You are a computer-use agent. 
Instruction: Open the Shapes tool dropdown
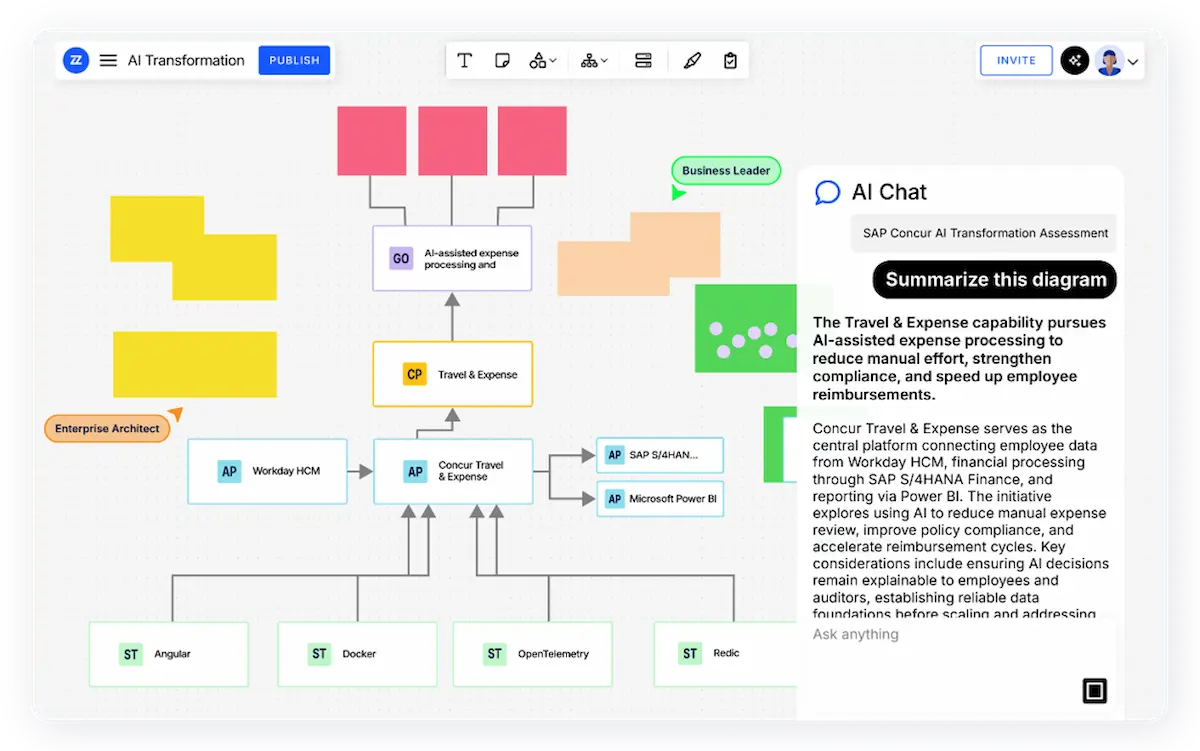point(543,61)
